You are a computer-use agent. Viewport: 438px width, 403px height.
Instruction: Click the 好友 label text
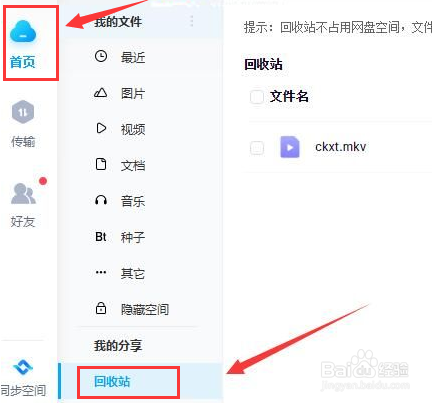tap(23, 221)
